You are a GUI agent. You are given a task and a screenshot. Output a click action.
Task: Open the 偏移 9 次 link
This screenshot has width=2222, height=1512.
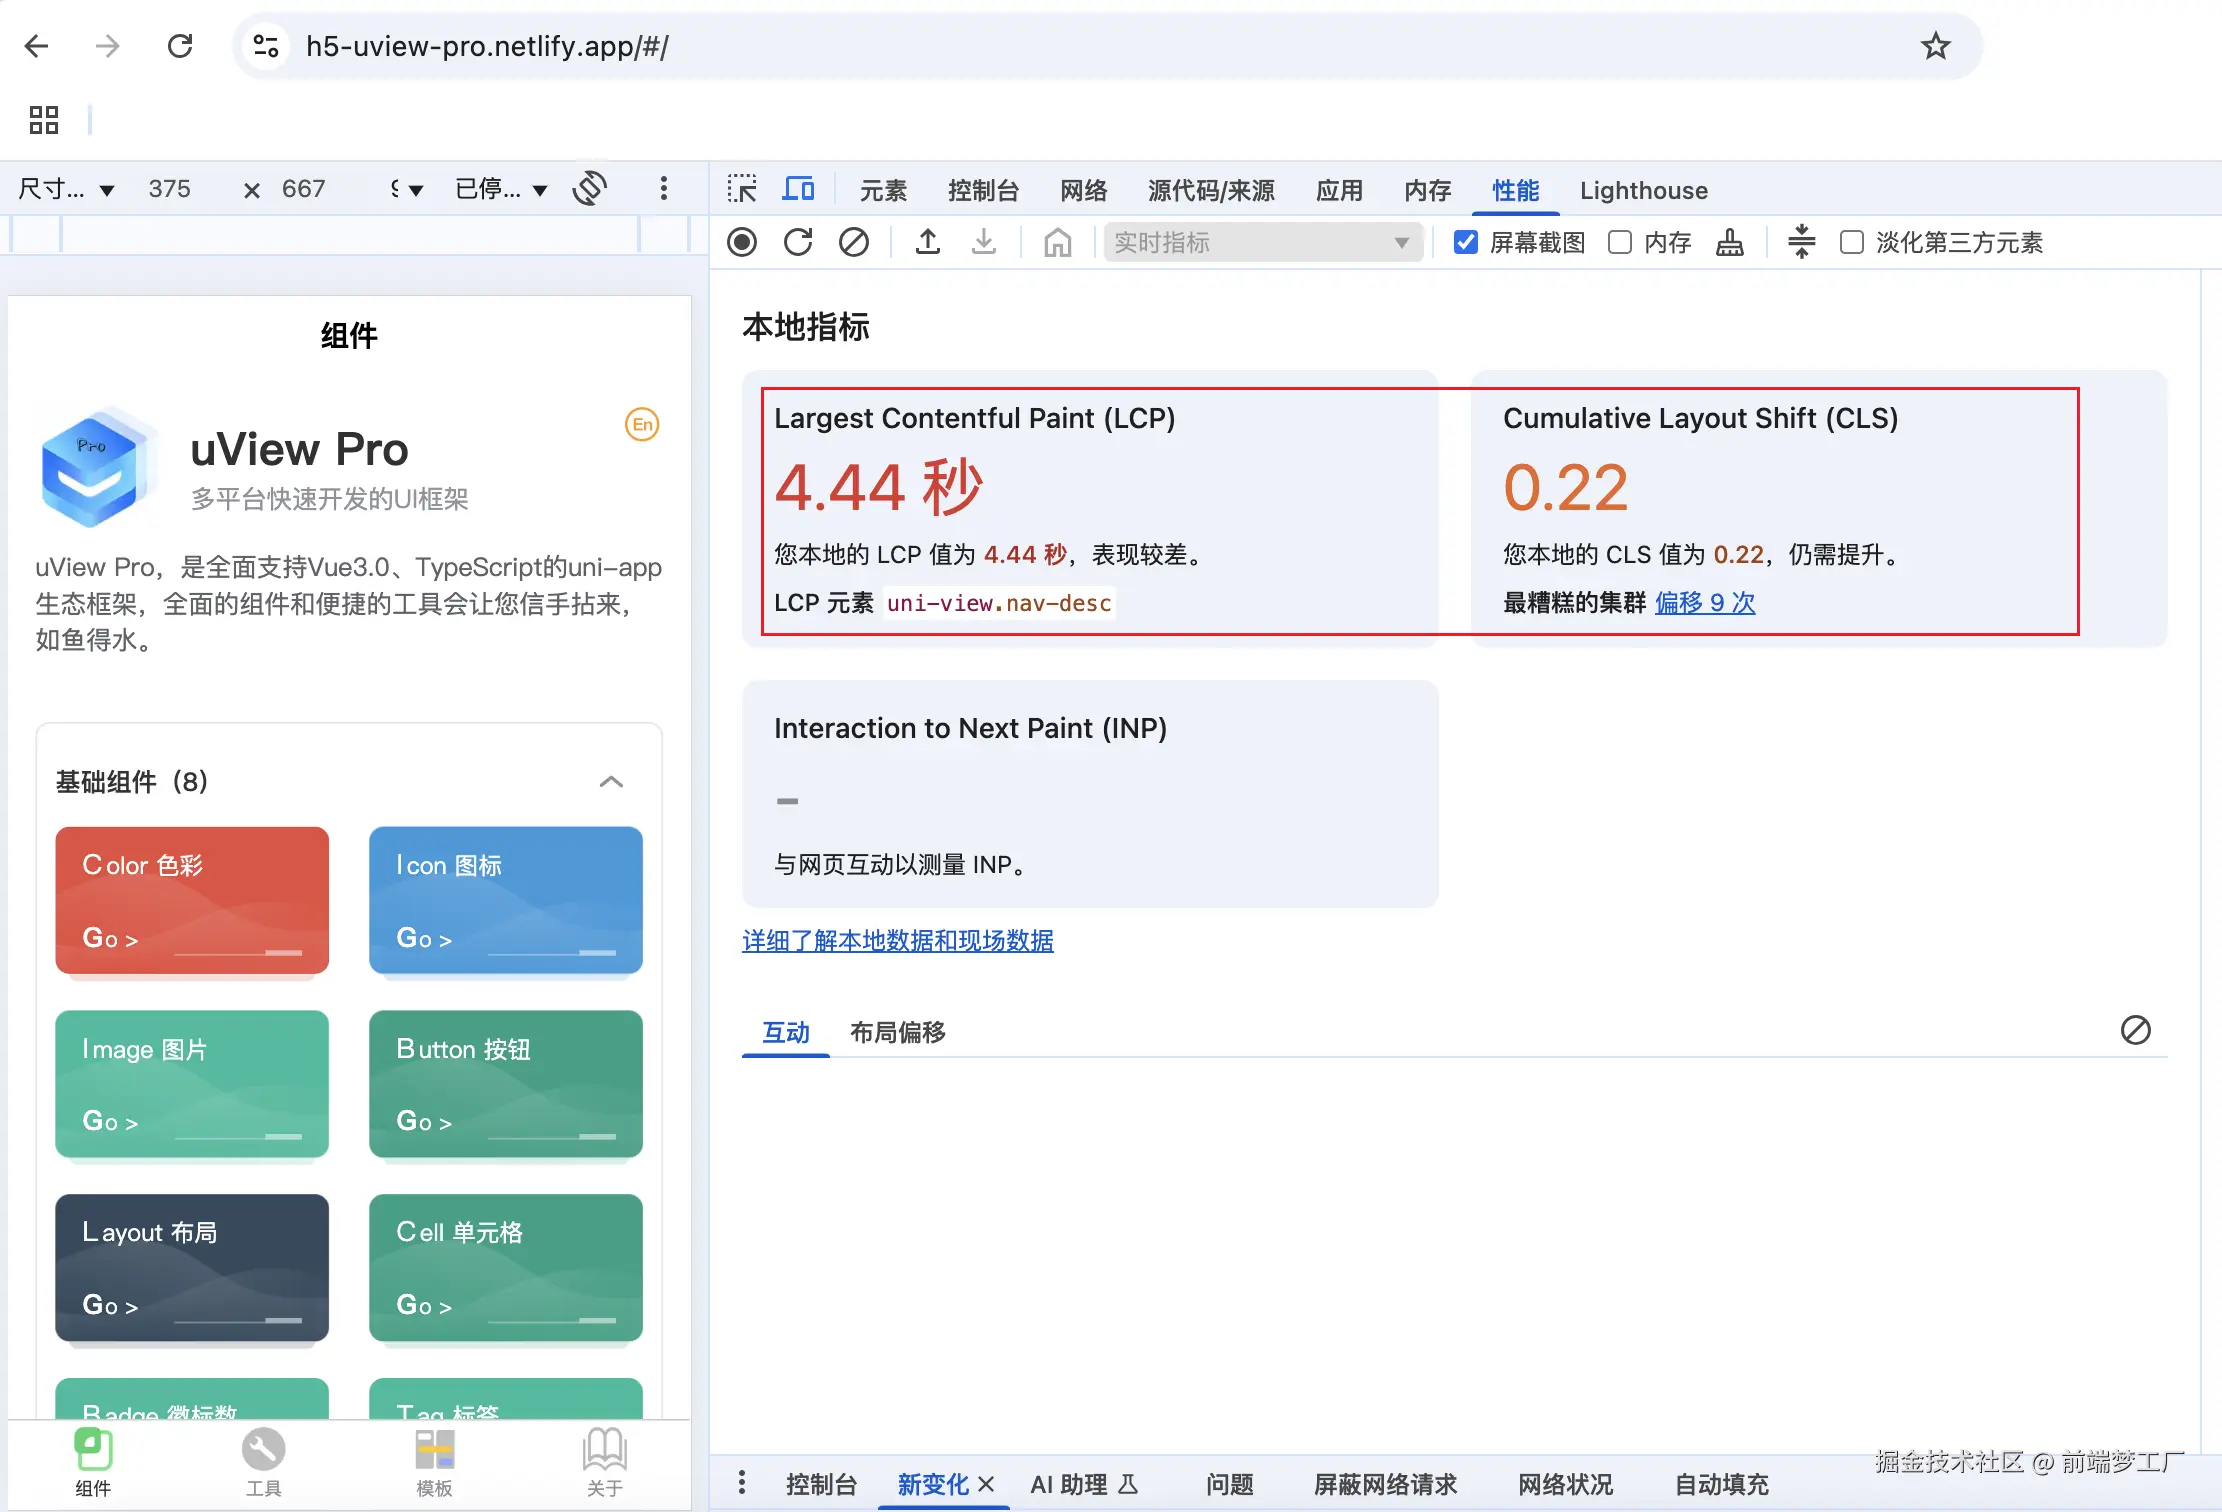(x=1704, y=603)
